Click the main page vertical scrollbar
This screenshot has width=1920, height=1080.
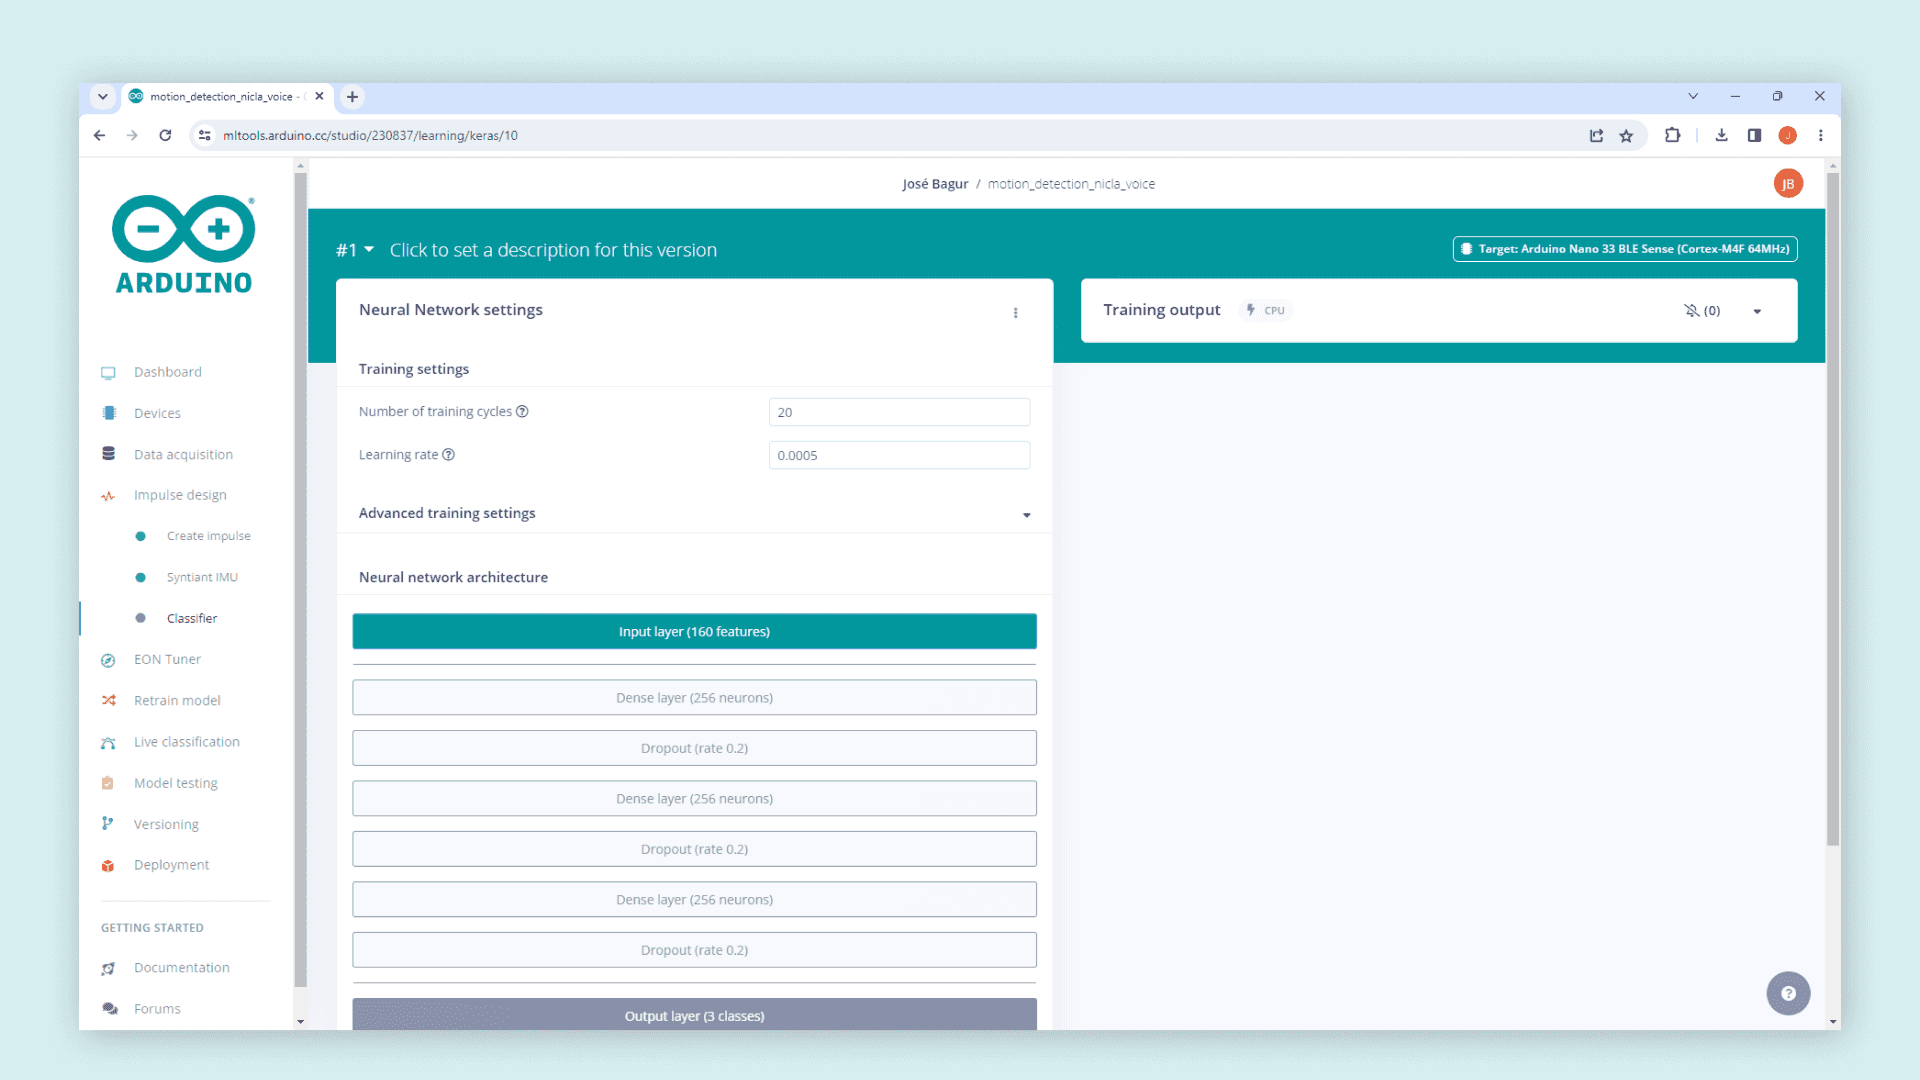tap(1832, 510)
